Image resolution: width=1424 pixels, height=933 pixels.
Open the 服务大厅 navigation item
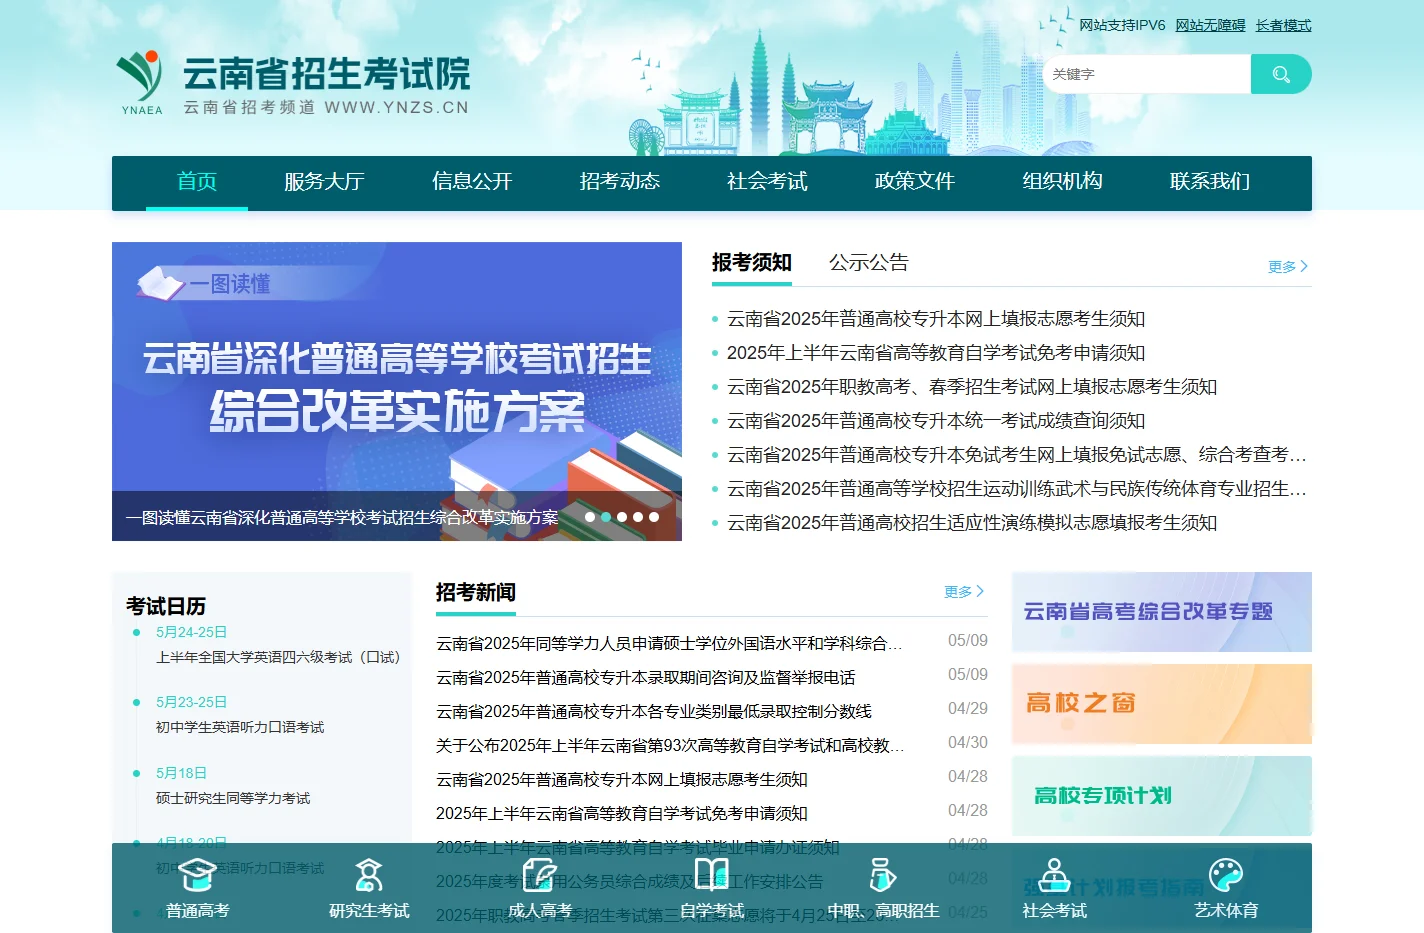[324, 182]
